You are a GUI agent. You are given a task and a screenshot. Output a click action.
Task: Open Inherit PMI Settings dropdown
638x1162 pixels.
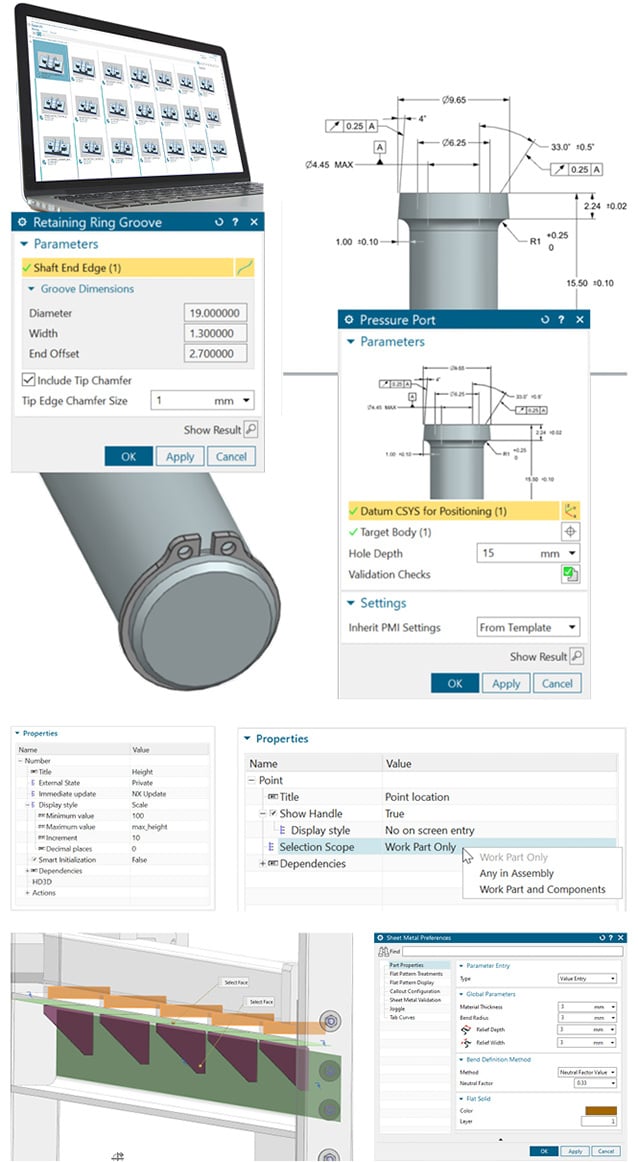[x=528, y=628]
